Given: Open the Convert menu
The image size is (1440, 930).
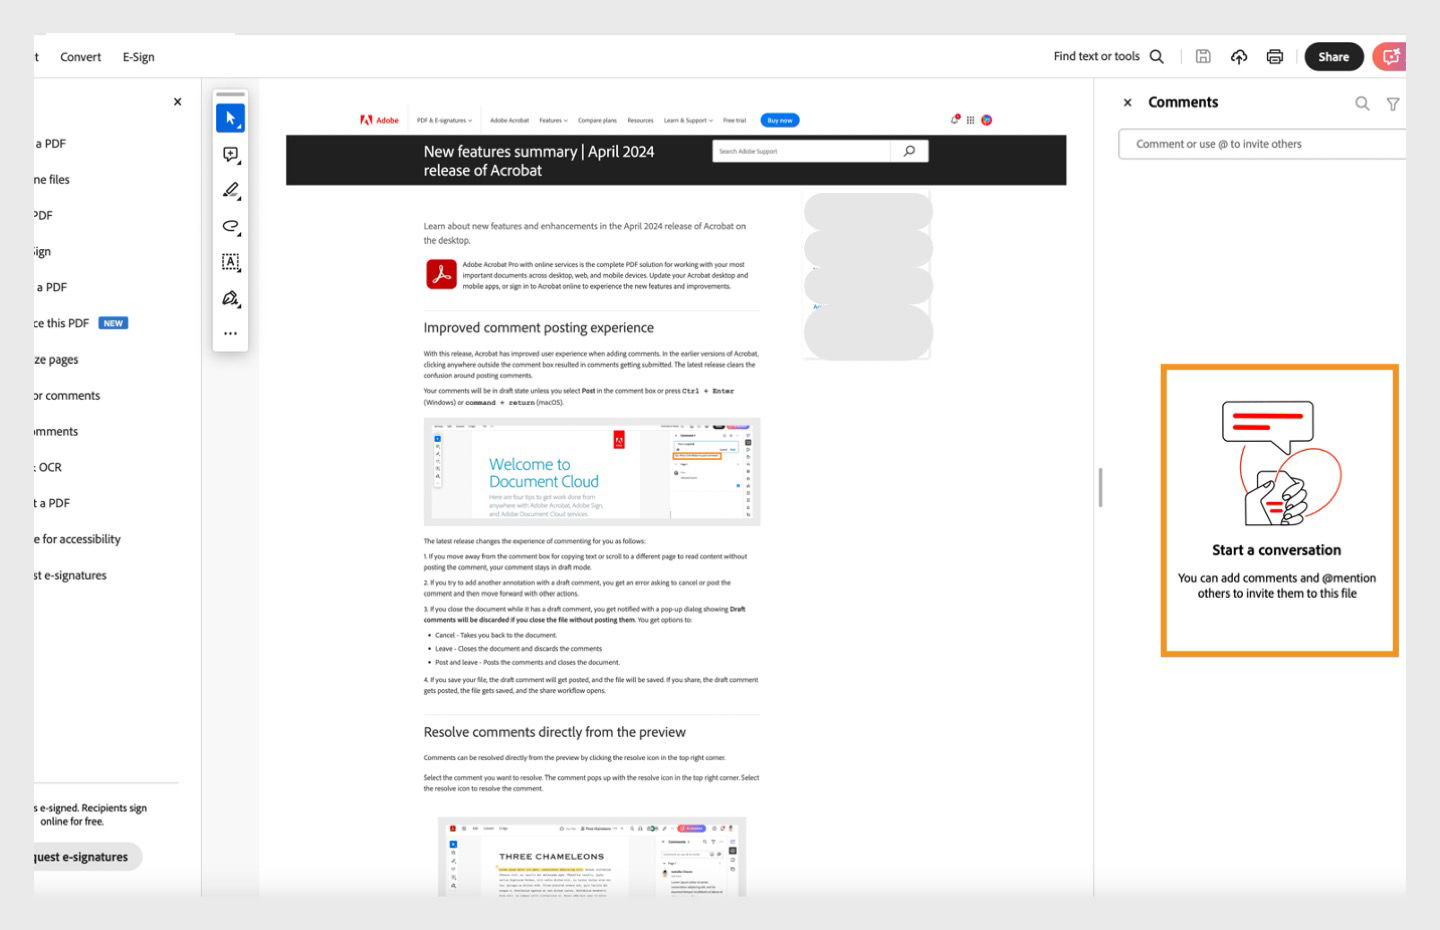Looking at the screenshot, I should (x=80, y=57).
